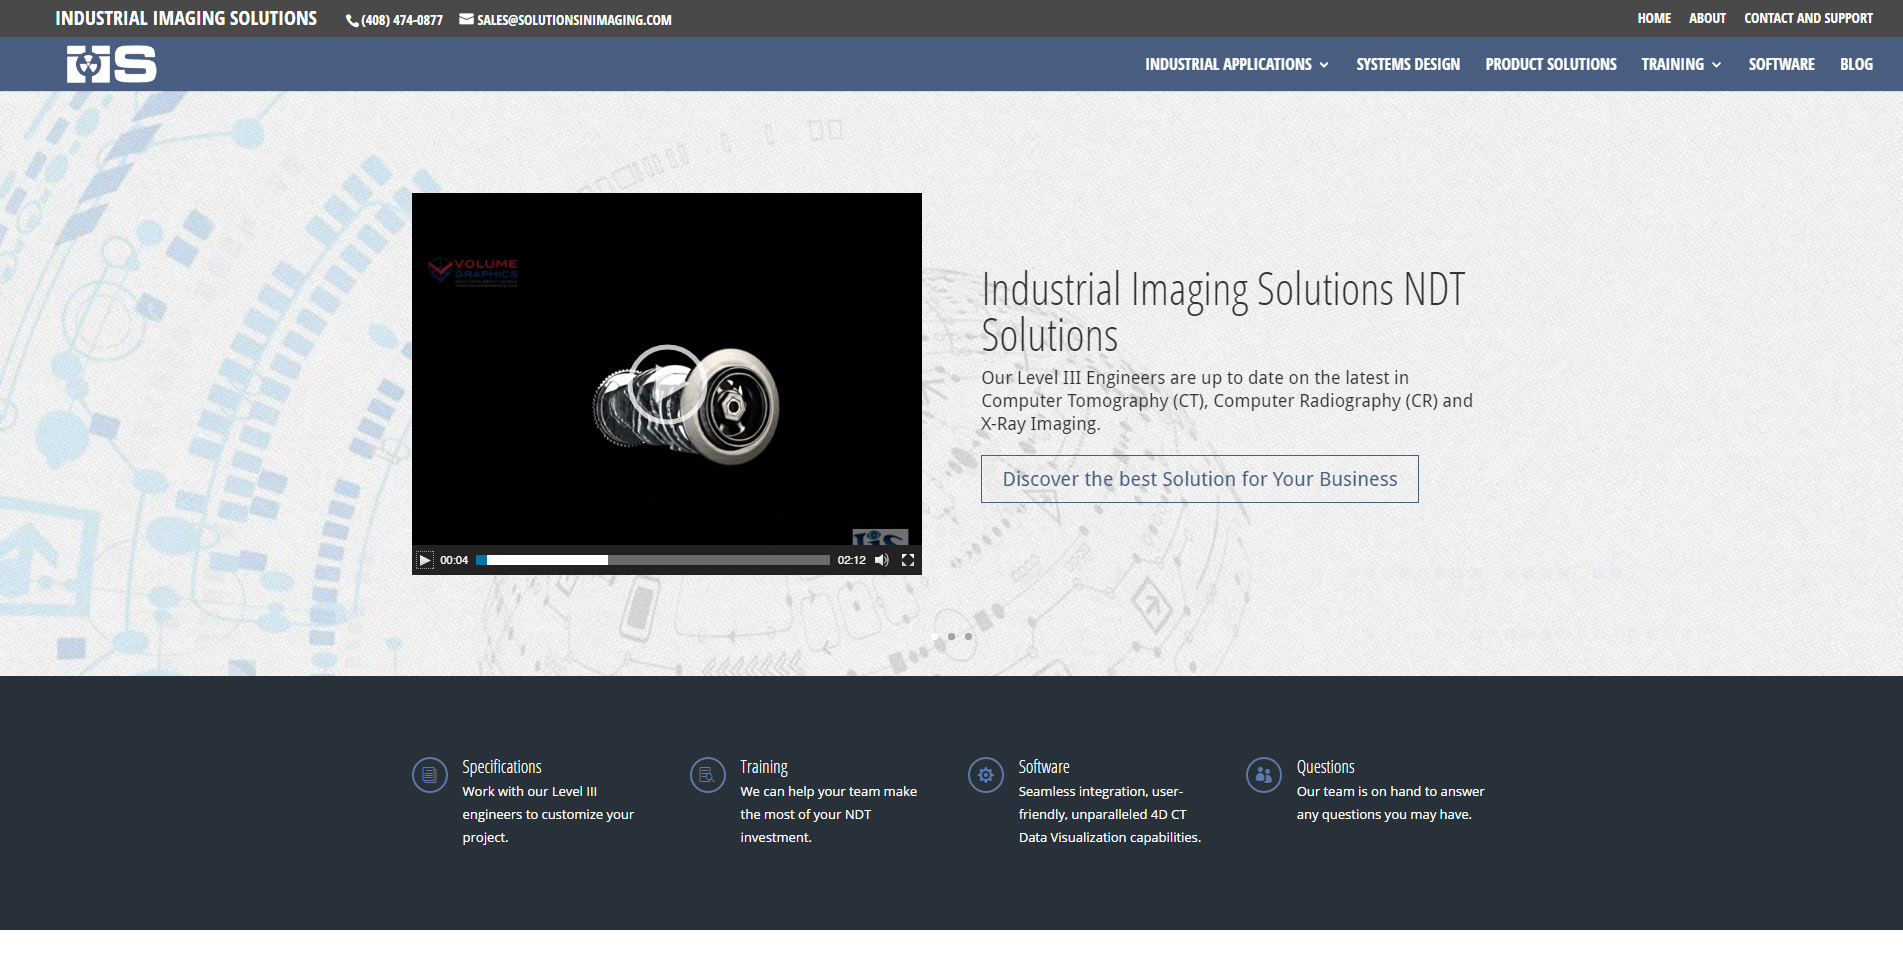Screen dimensions: 1903x955
Task: Select the first slider pagination dot
Action: click(935, 636)
